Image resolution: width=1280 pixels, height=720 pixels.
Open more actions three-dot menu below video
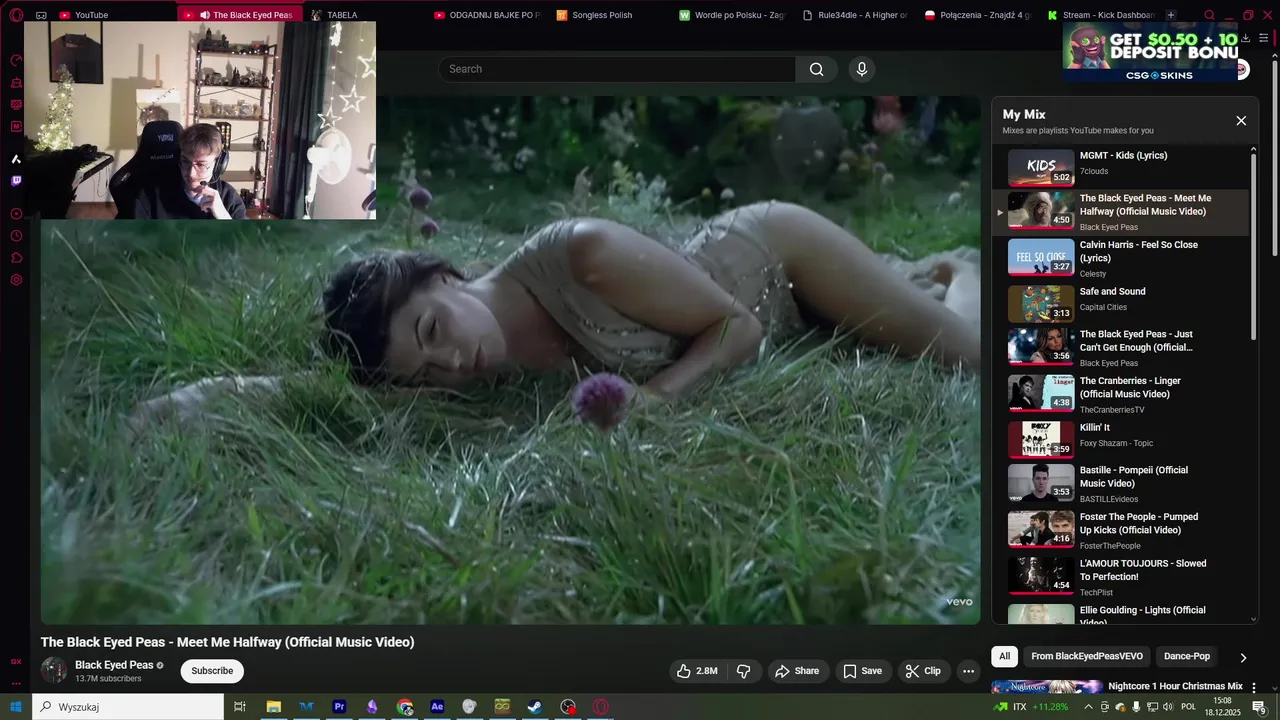(968, 671)
